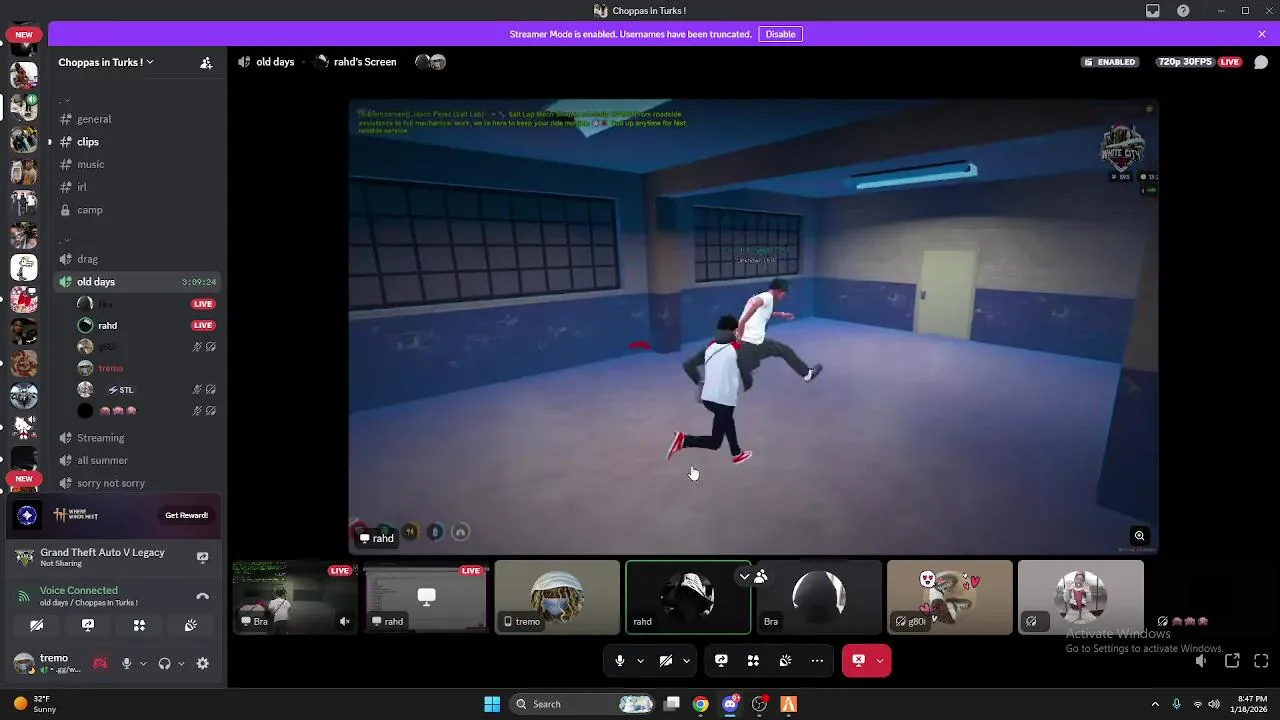
Task: Unmute Bra's stream speaker icon on thumbnail
Action: click(344, 621)
